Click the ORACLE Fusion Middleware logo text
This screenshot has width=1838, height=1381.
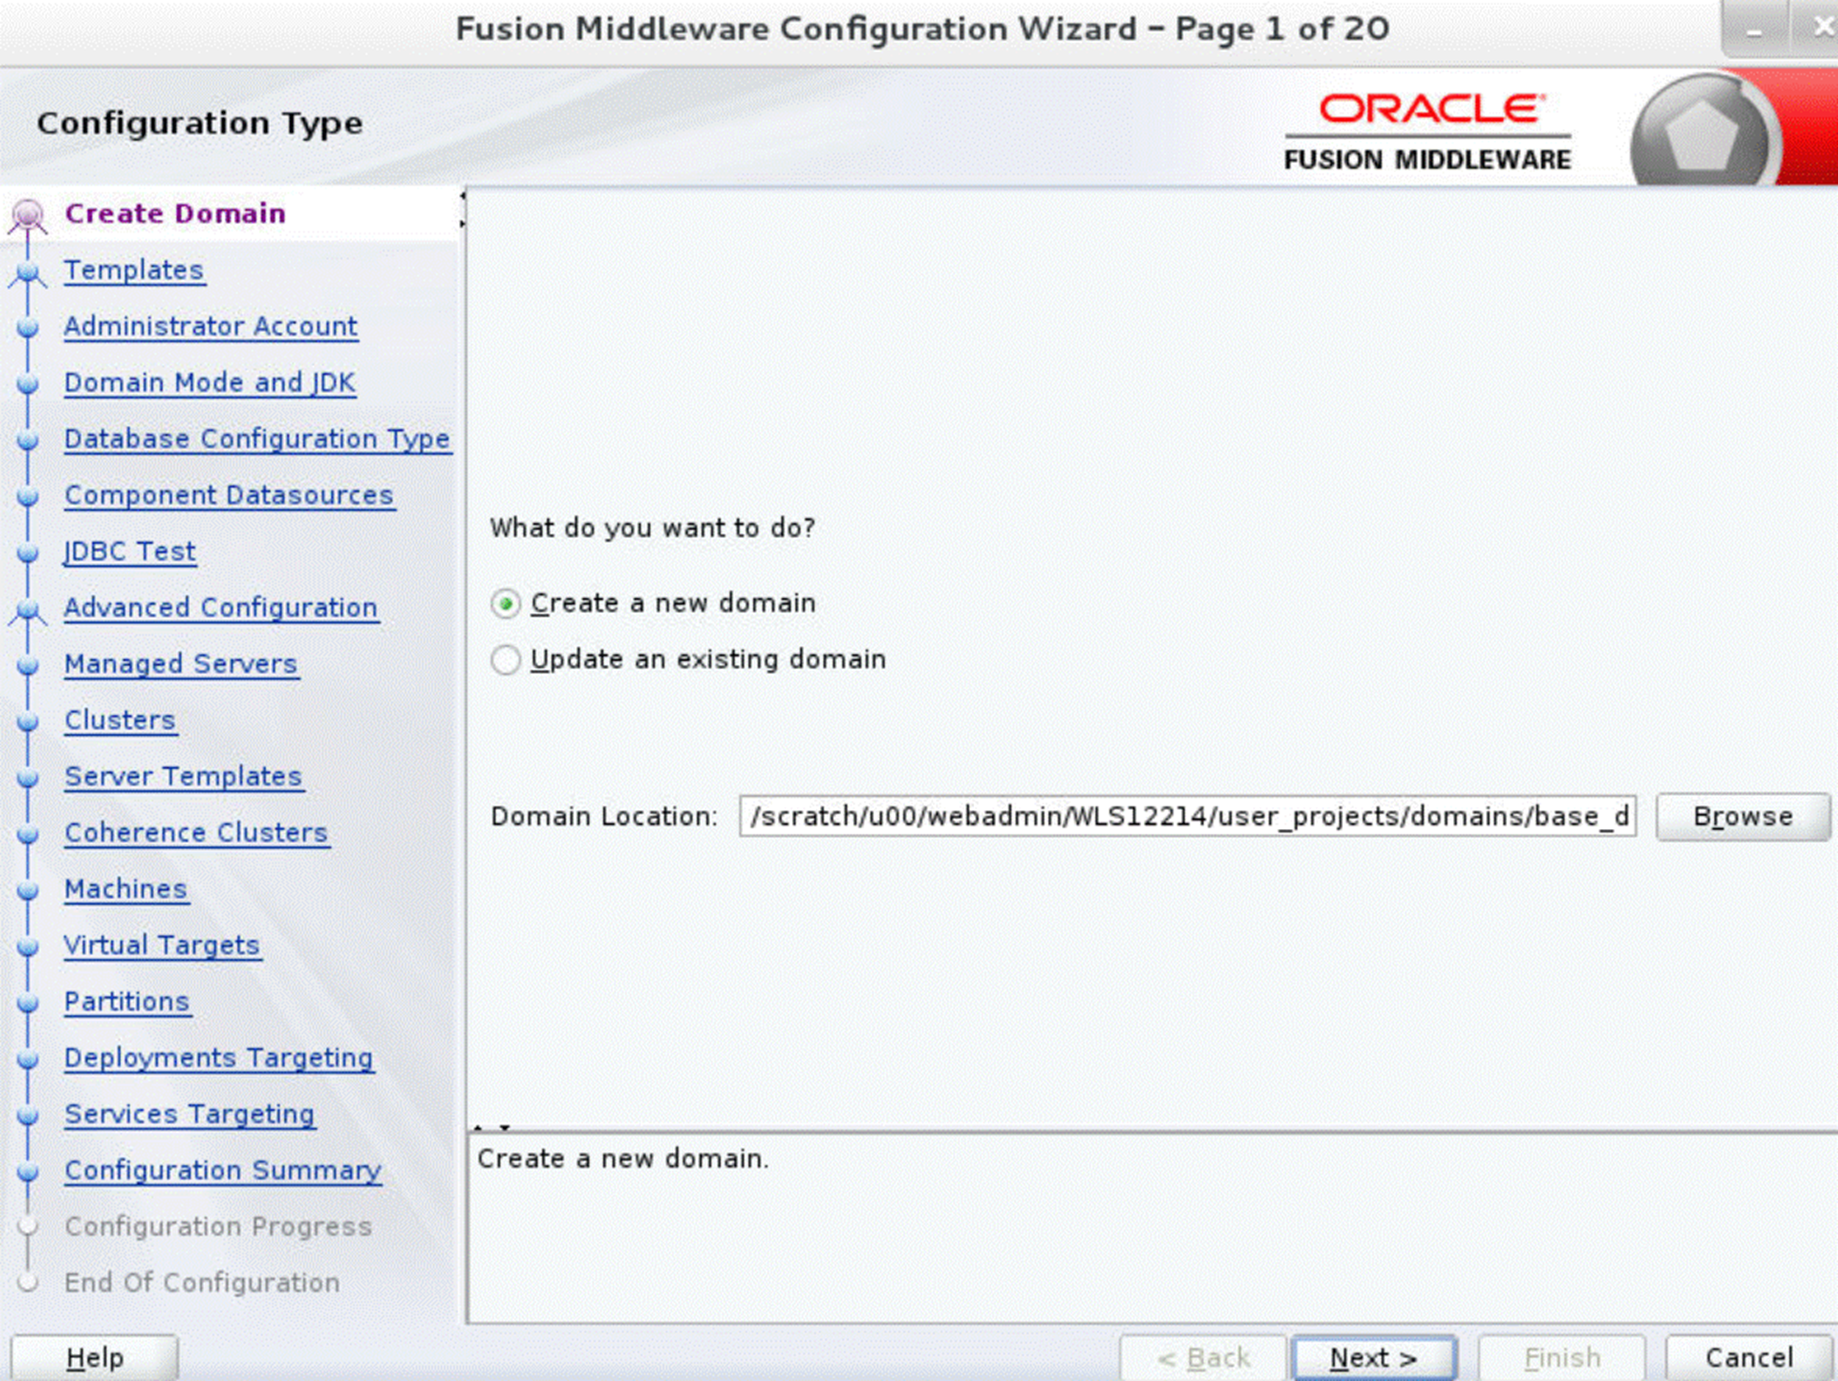tap(1427, 130)
